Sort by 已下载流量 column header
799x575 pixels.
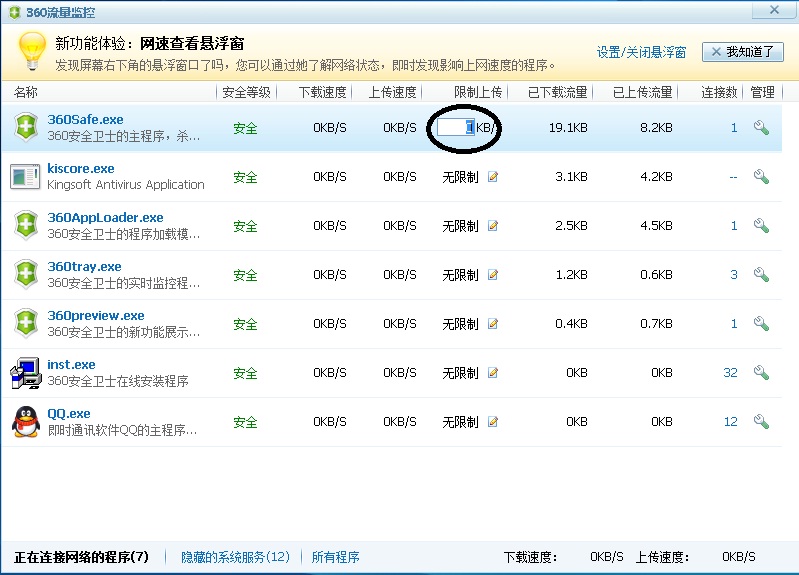557,92
